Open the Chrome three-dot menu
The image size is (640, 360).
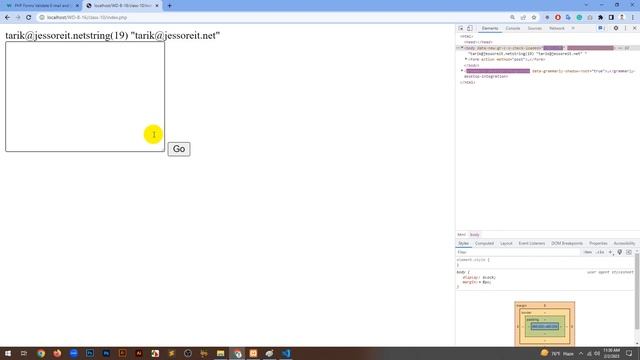633,18
